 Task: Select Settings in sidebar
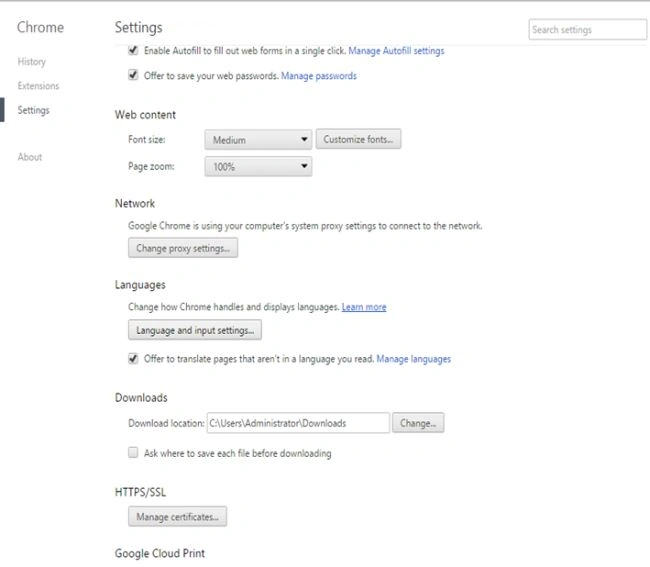(34, 110)
